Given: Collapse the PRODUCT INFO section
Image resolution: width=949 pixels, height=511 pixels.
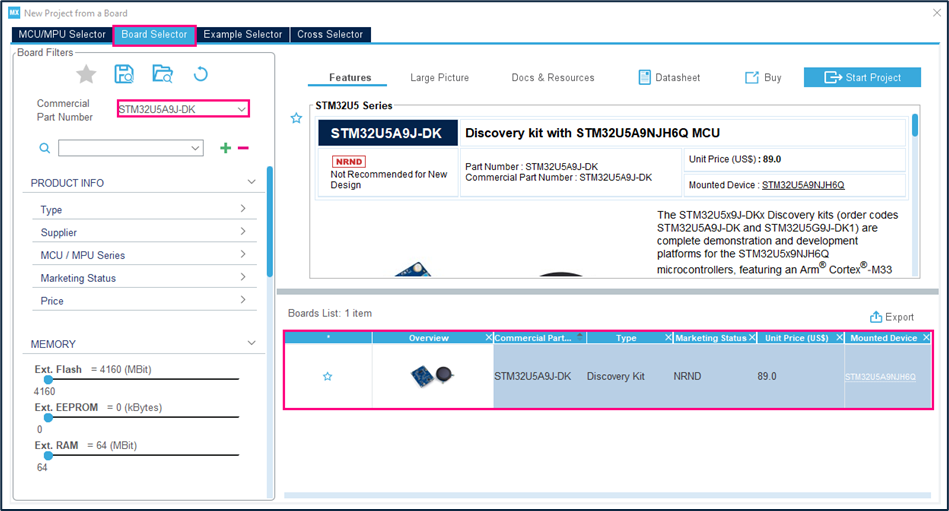Looking at the screenshot, I should point(252,182).
